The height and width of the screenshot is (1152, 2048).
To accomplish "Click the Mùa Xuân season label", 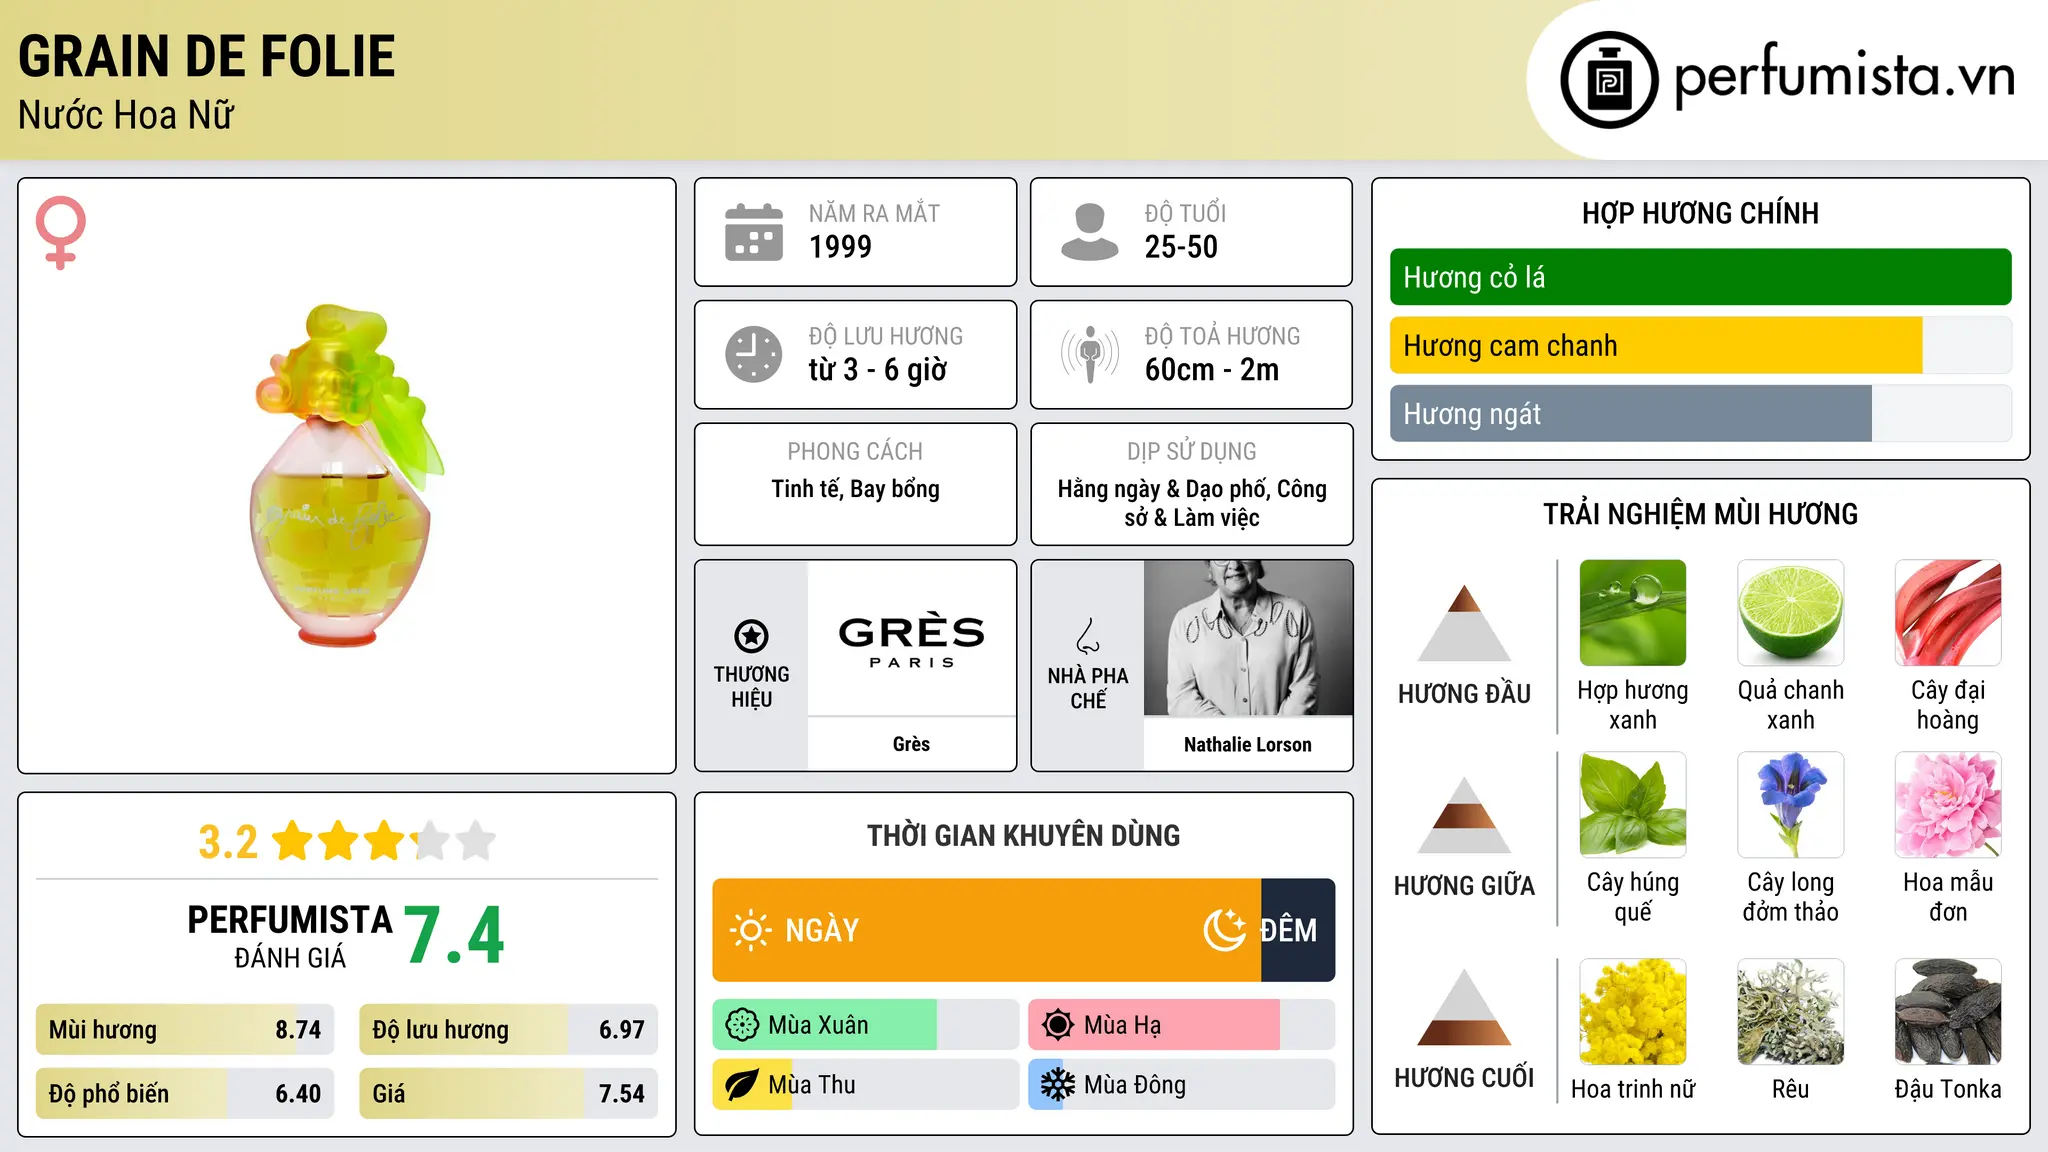I will pos(818,1025).
